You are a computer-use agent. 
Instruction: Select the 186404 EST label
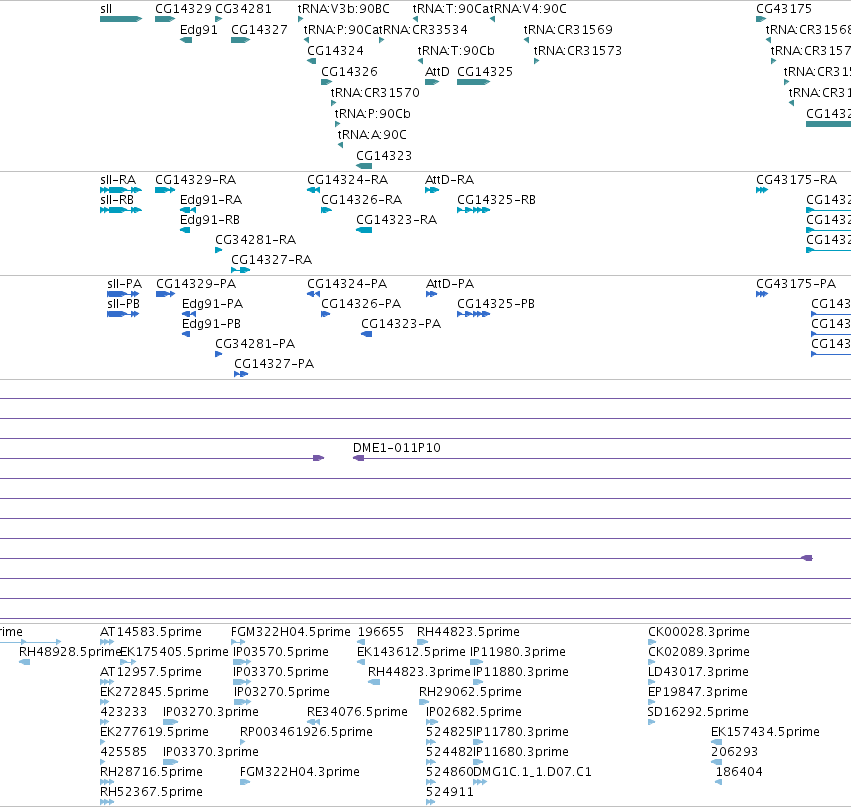pyautogui.click(x=739, y=772)
